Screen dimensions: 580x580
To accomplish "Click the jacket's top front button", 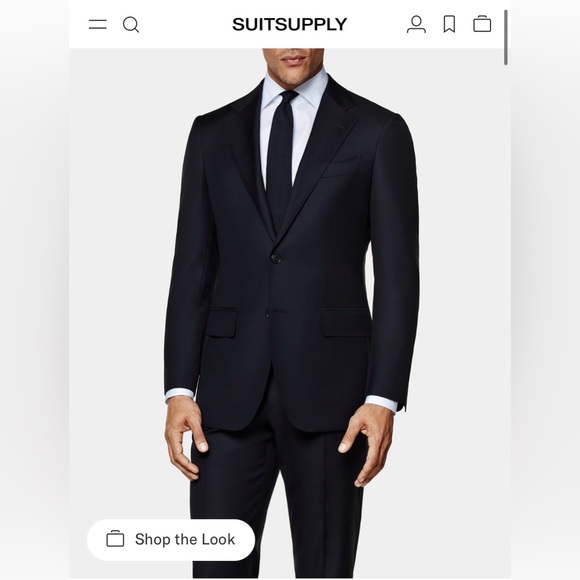I will point(276,258).
